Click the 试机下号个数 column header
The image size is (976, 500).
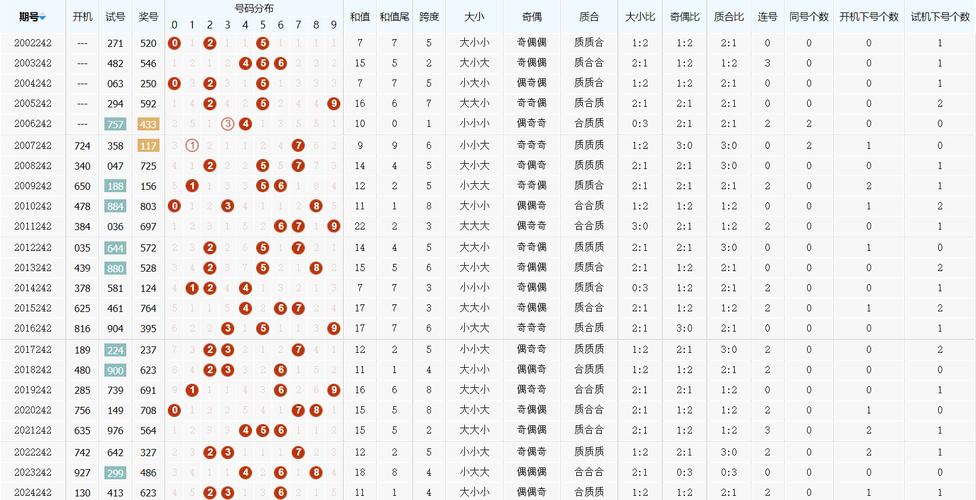pos(940,17)
